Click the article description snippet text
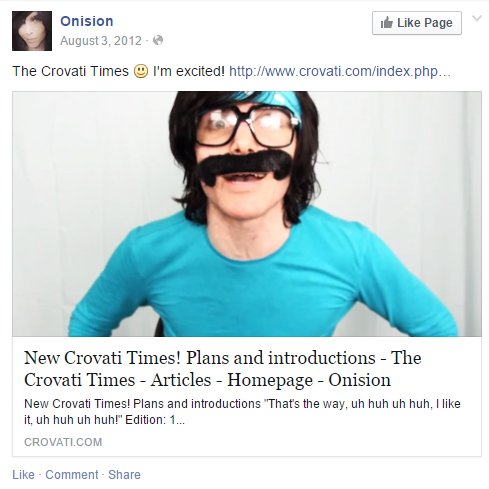The height and width of the screenshot is (489, 489). coord(242,412)
